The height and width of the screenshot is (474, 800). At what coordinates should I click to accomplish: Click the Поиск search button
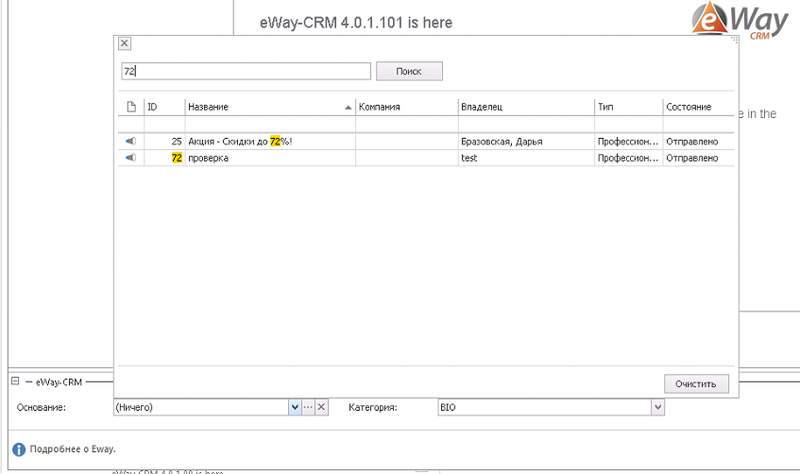[409, 71]
